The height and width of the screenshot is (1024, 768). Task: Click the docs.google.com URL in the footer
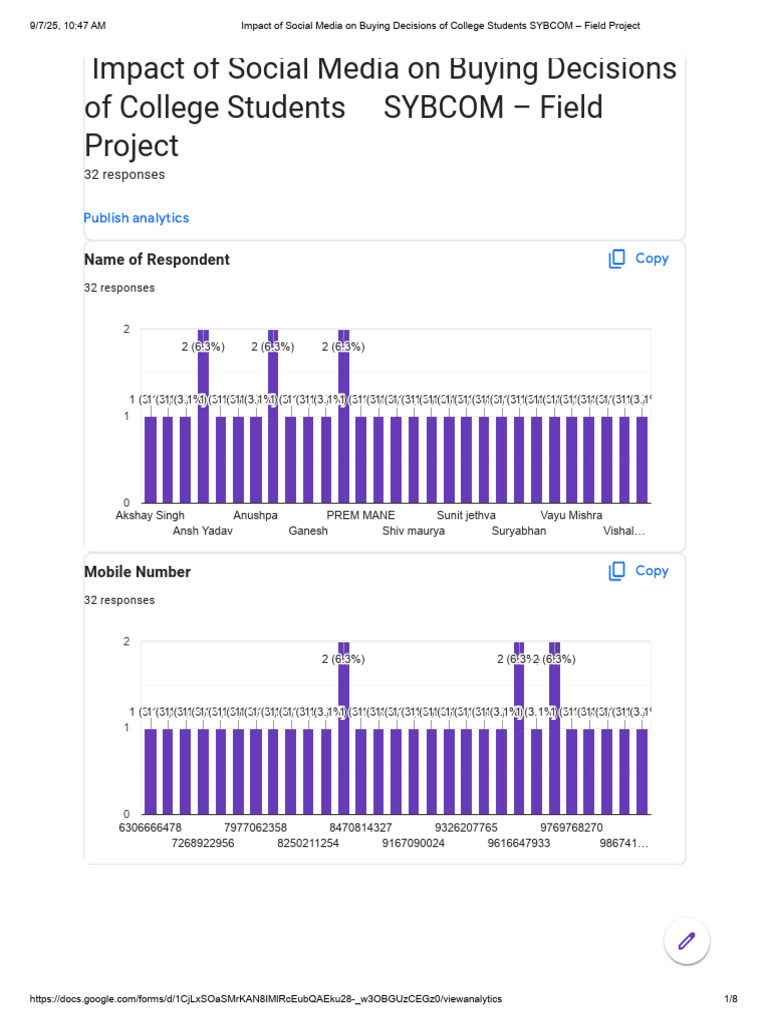(x=266, y=999)
